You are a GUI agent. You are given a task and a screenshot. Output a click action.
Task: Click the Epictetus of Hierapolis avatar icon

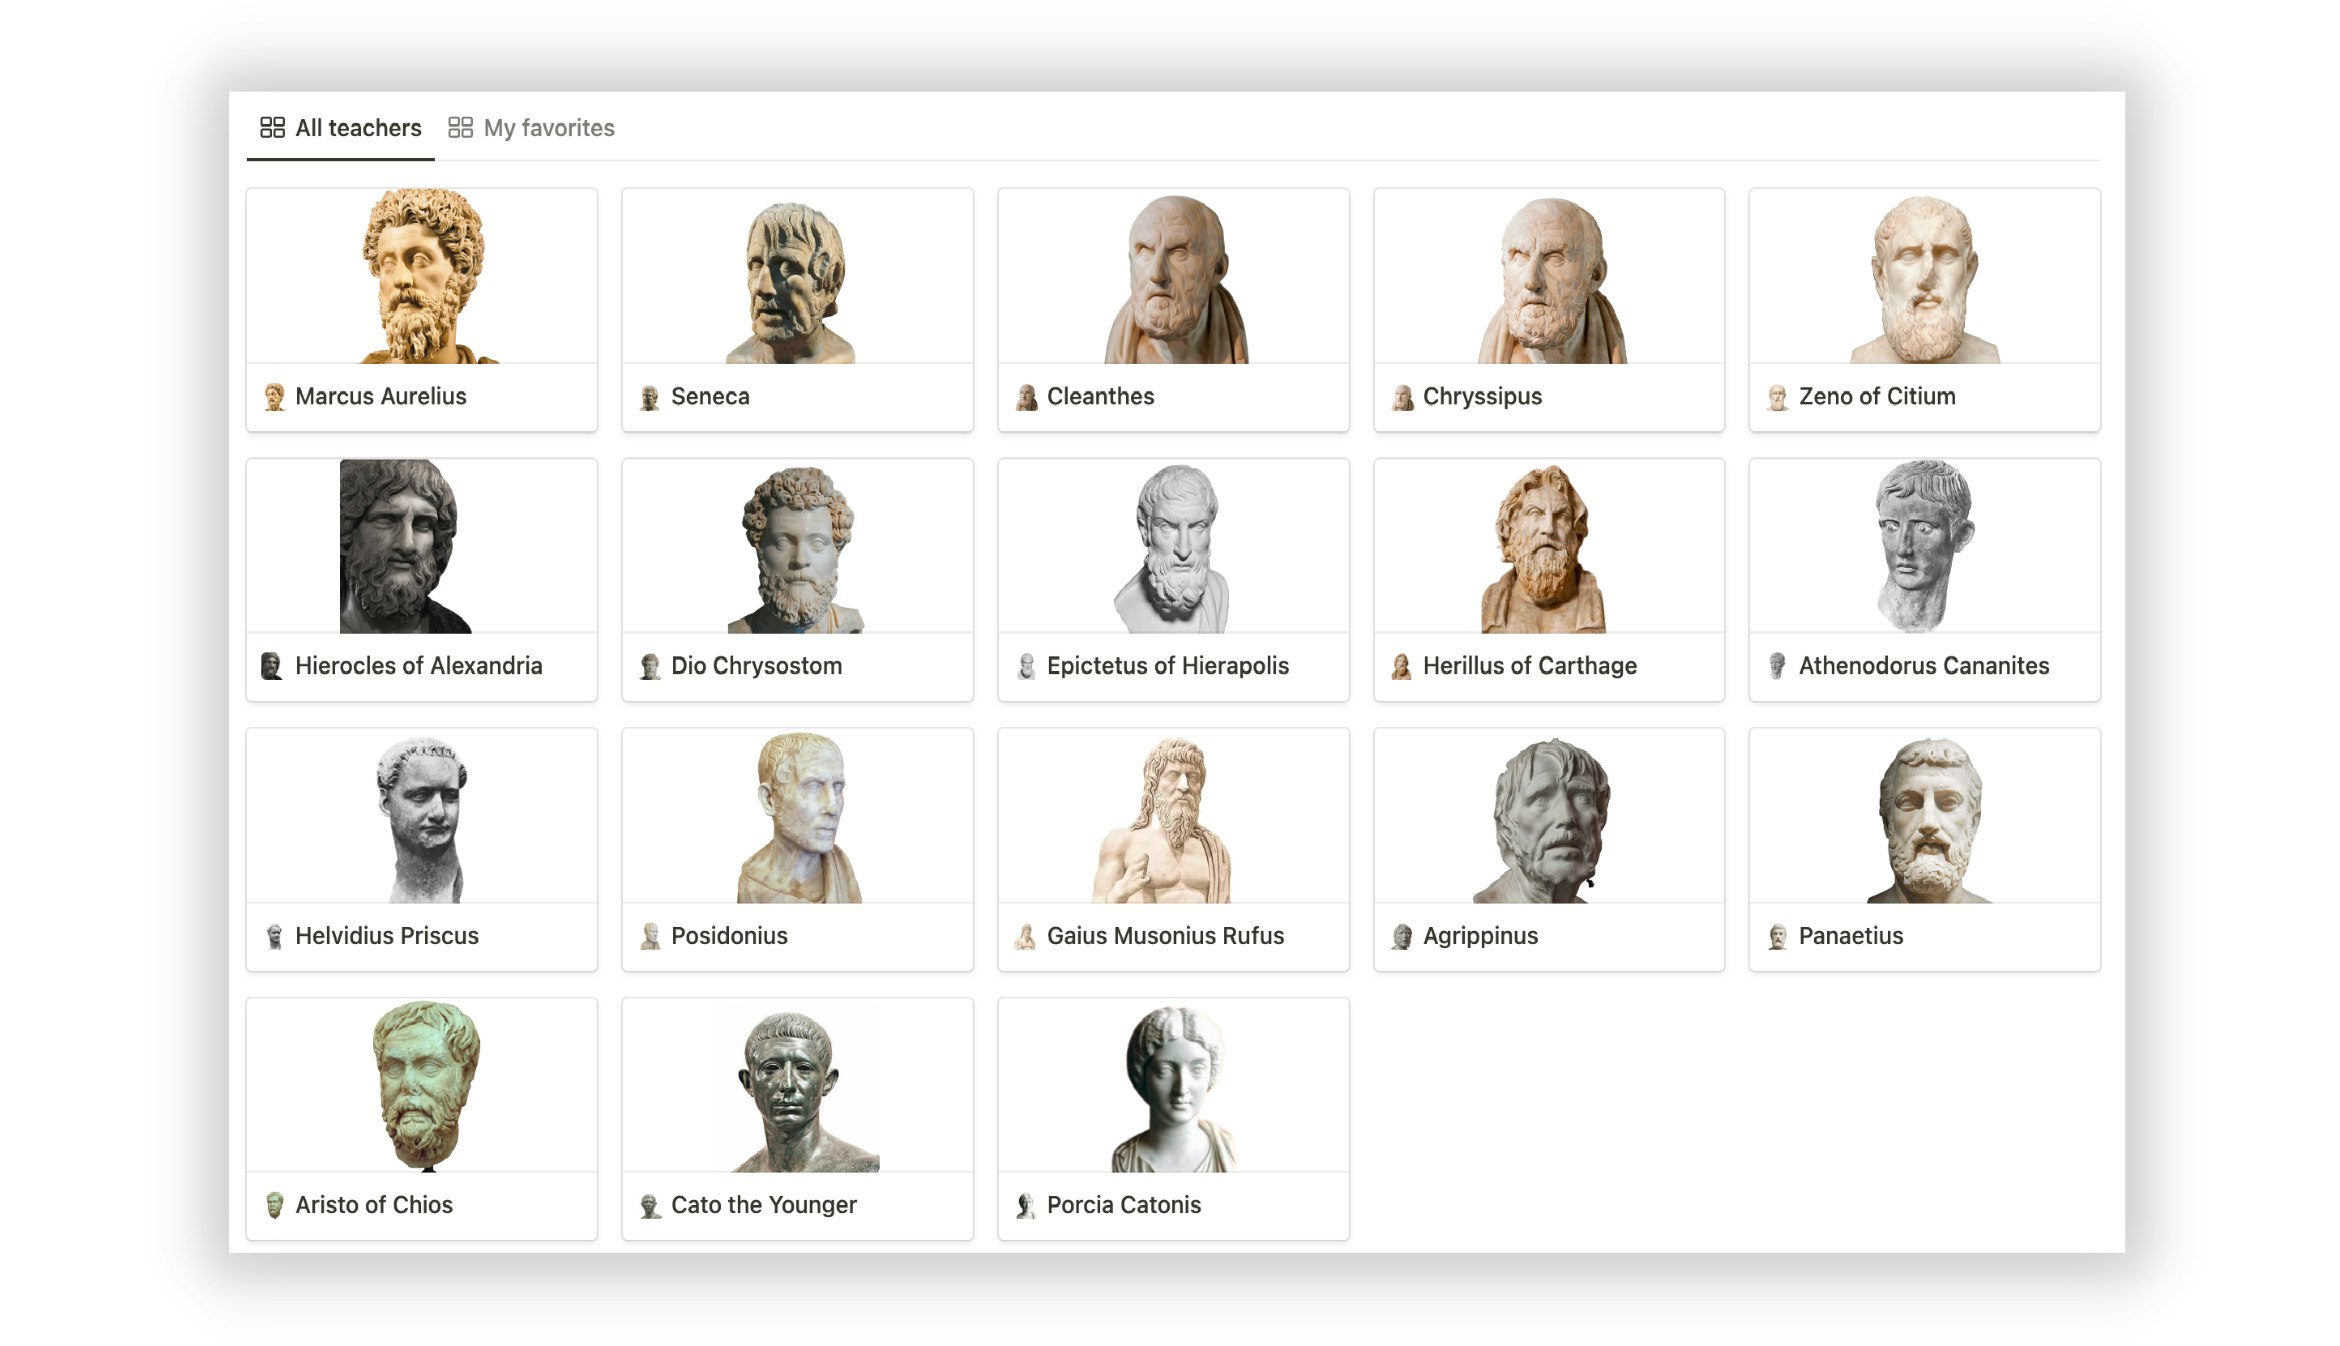point(1024,666)
